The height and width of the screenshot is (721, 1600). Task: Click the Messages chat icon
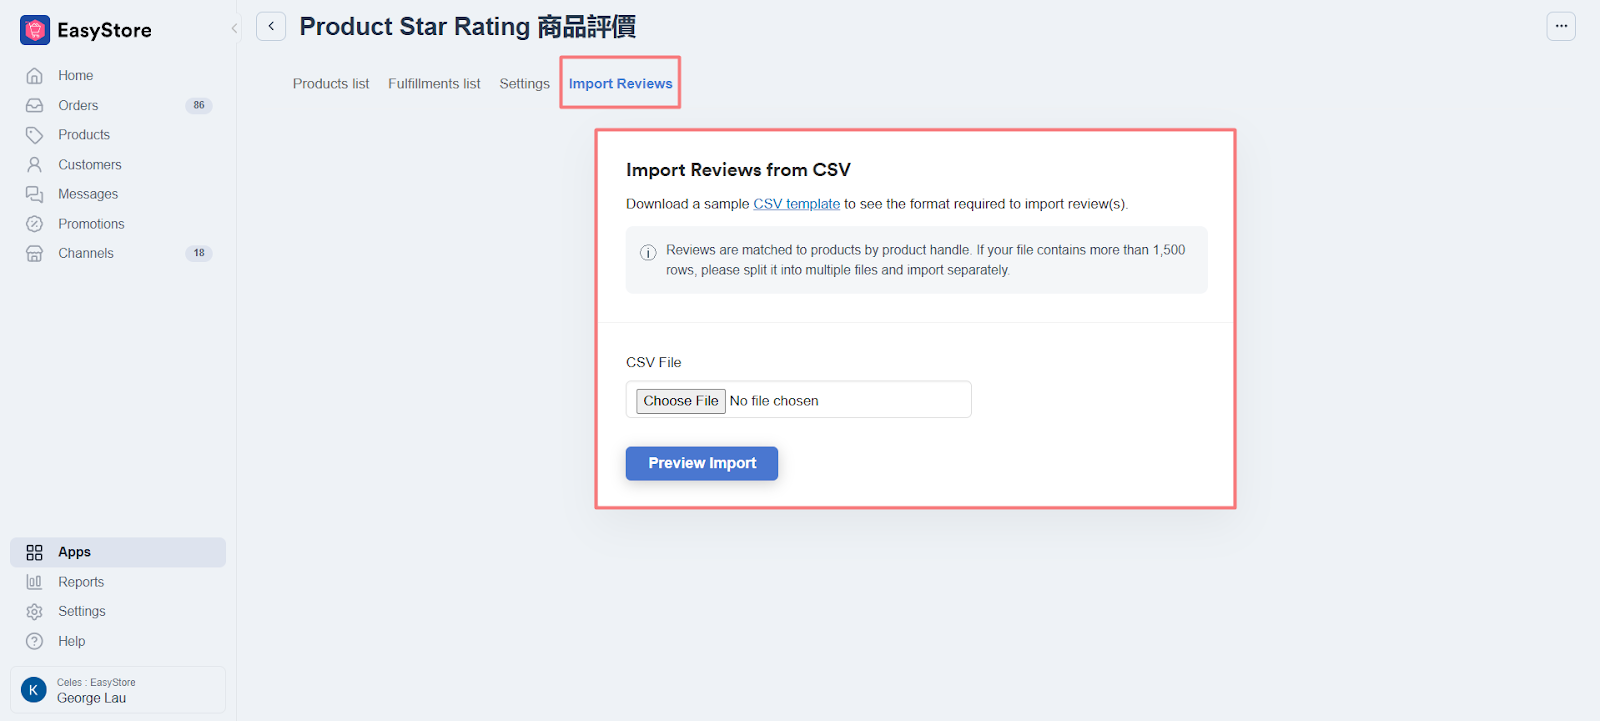35,194
